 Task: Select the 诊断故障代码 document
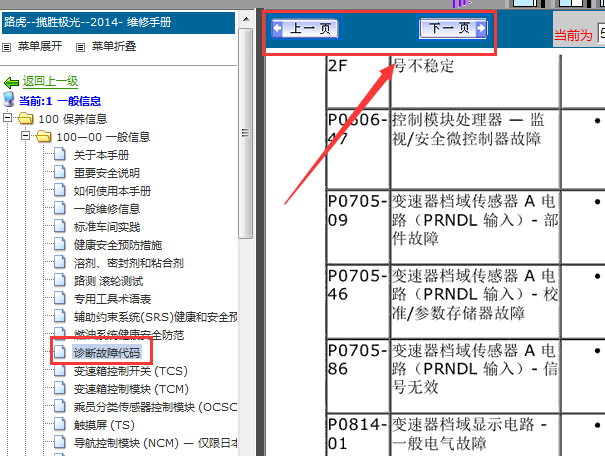[x=107, y=353]
